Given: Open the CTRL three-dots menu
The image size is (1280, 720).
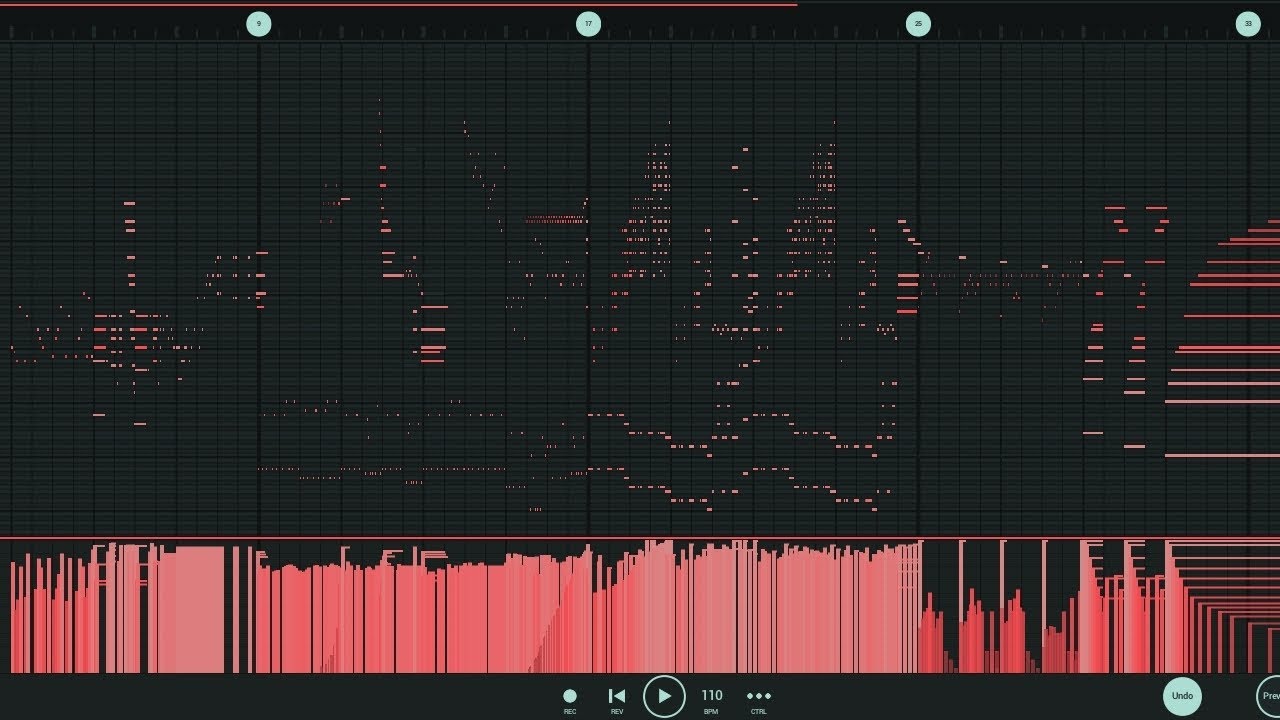Looking at the screenshot, I should pyautogui.click(x=759, y=695).
